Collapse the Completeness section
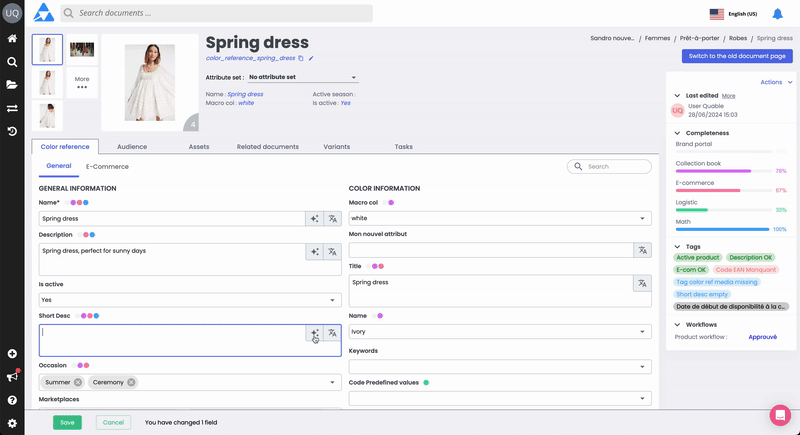800x435 pixels. pos(677,132)
